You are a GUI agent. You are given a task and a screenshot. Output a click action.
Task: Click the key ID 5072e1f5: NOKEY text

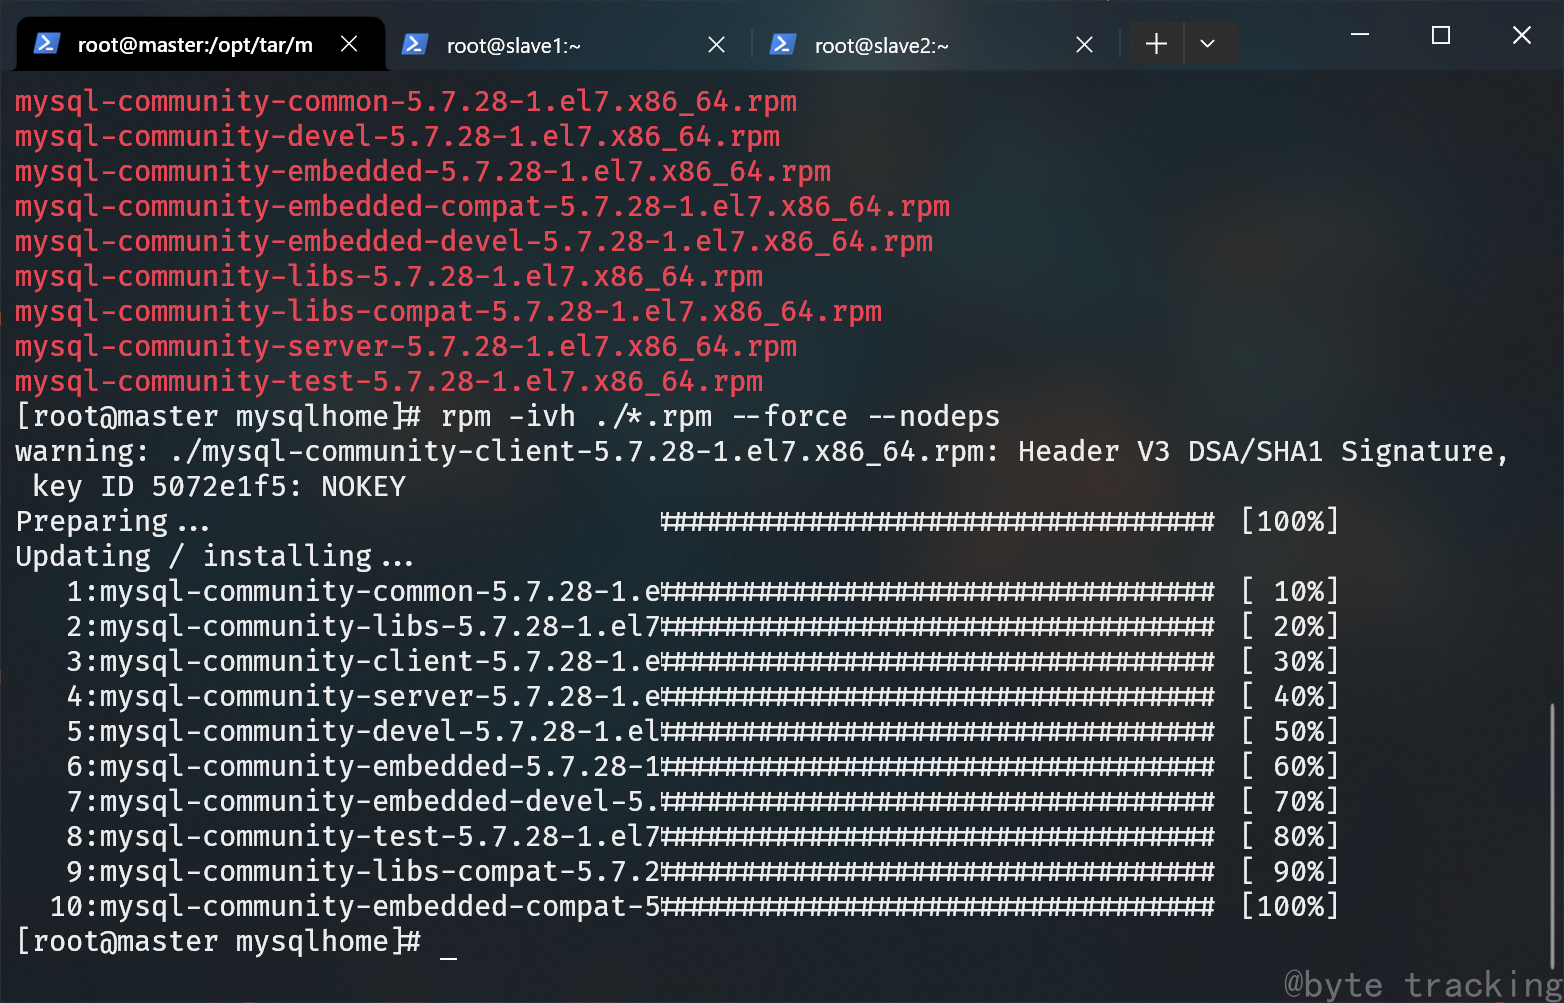(x=219, y=487)
